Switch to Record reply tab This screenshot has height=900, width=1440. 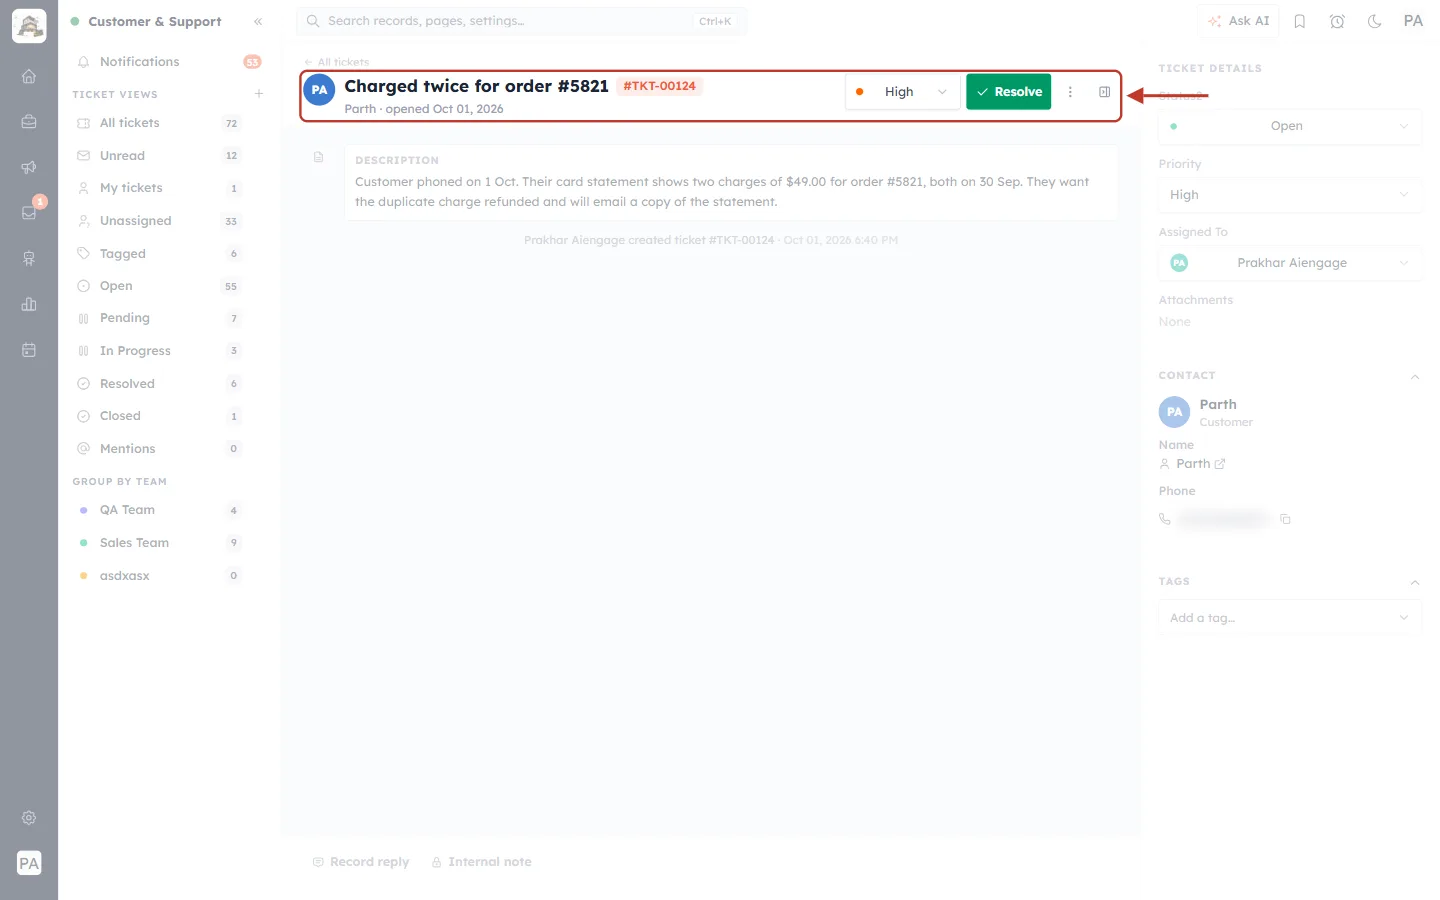point(361,862)
